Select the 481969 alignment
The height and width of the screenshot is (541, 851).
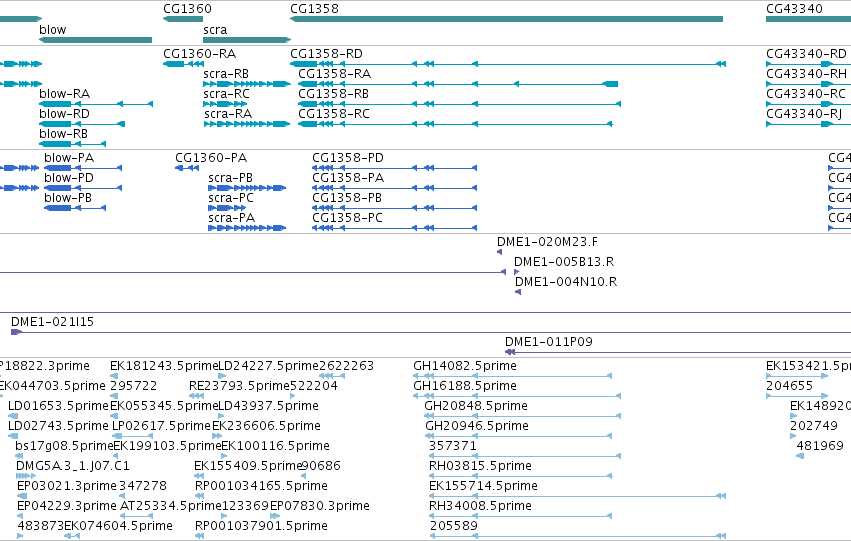800,456
